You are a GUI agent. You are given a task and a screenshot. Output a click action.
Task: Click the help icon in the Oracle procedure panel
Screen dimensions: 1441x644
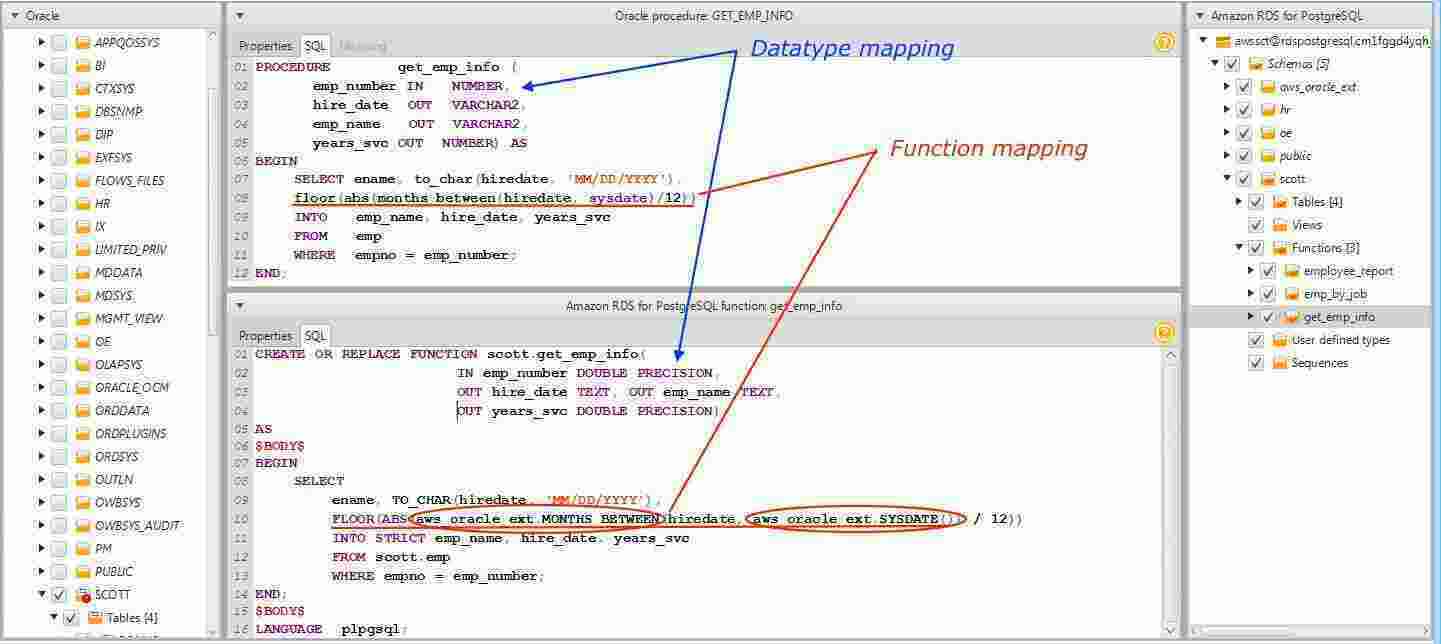(x=1163, y=44)
